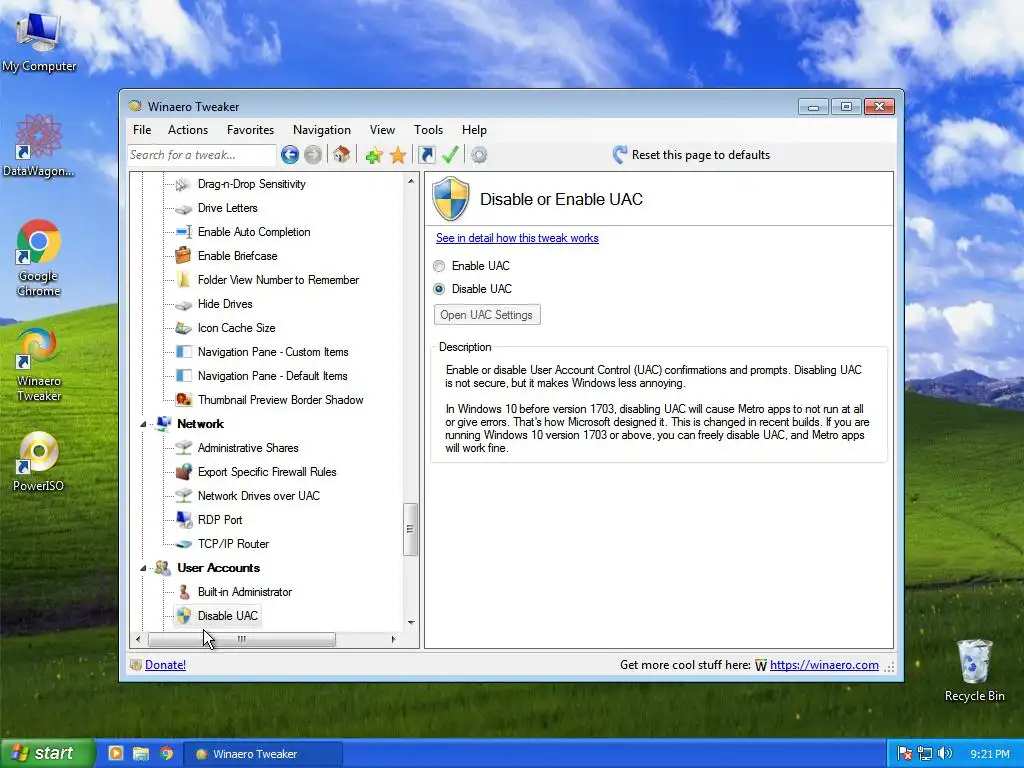This screenshot has height=768, width=1024.
Task: Click the horizontal scroll left arrow
Action: tap(138, 639)
